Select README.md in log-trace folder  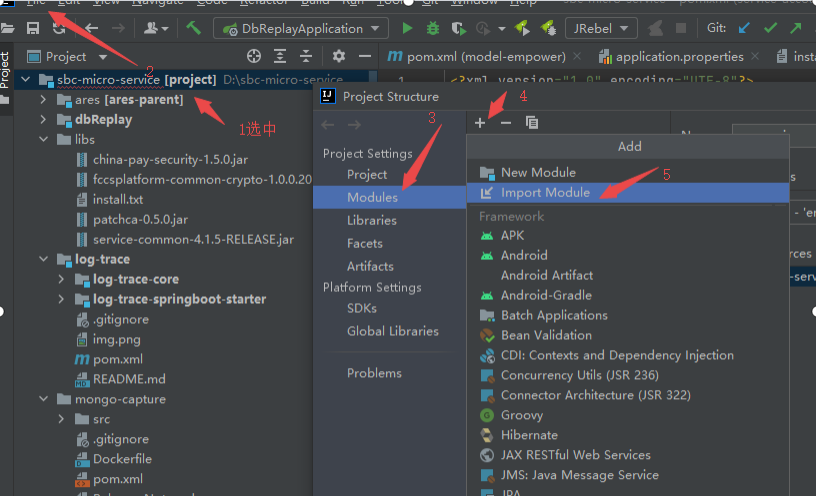click(129, 379)
